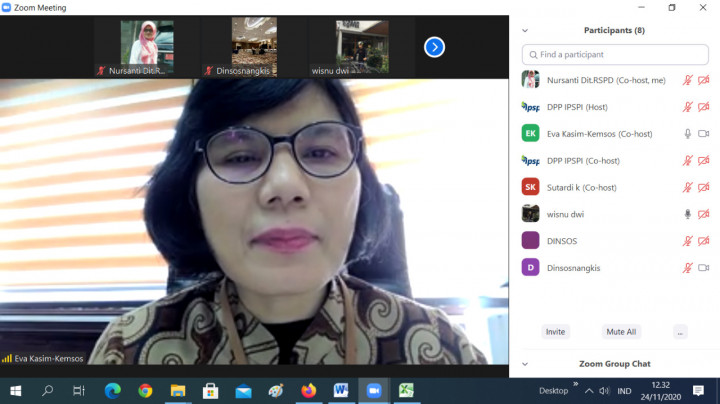The image size is (720, 404).
Task: Click Nursanti Dit.RSPD disabled video icon
Action: tap(704, 80)
